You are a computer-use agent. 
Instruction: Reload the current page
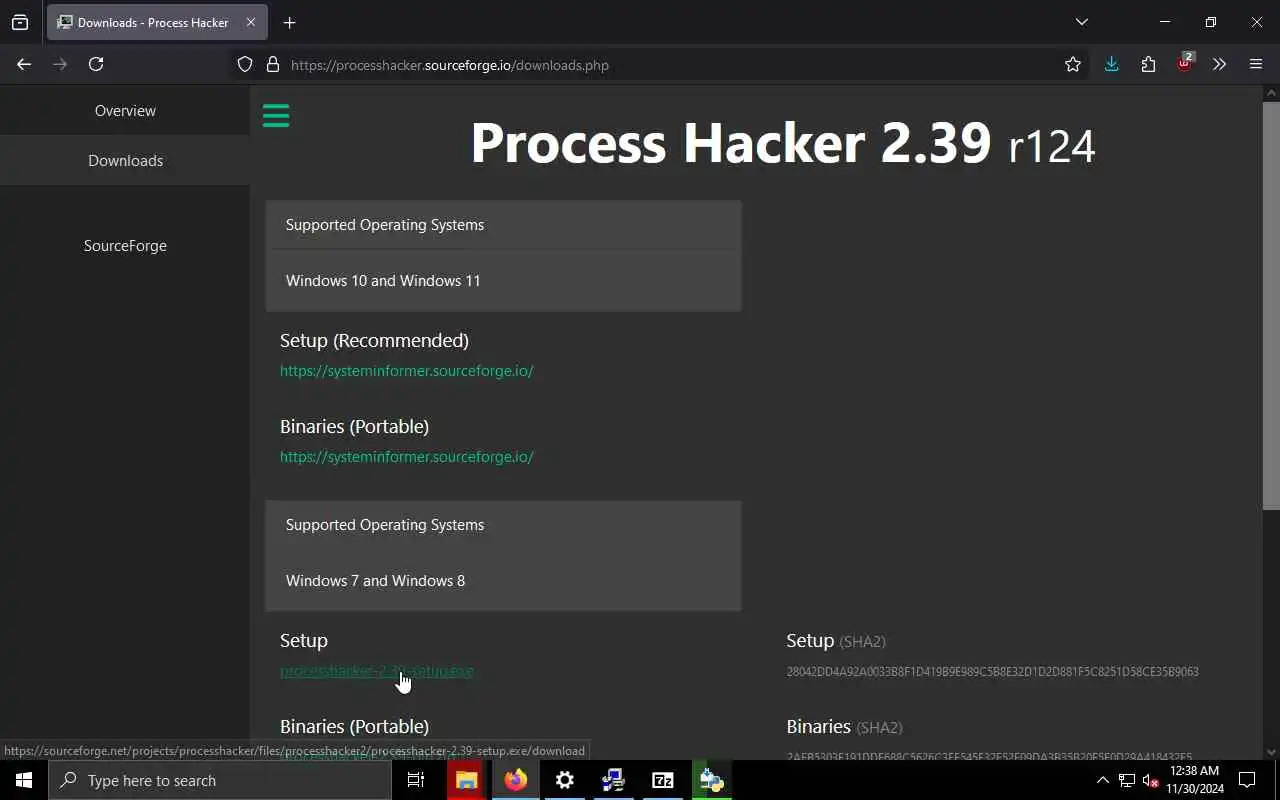(x=96, y=64)
